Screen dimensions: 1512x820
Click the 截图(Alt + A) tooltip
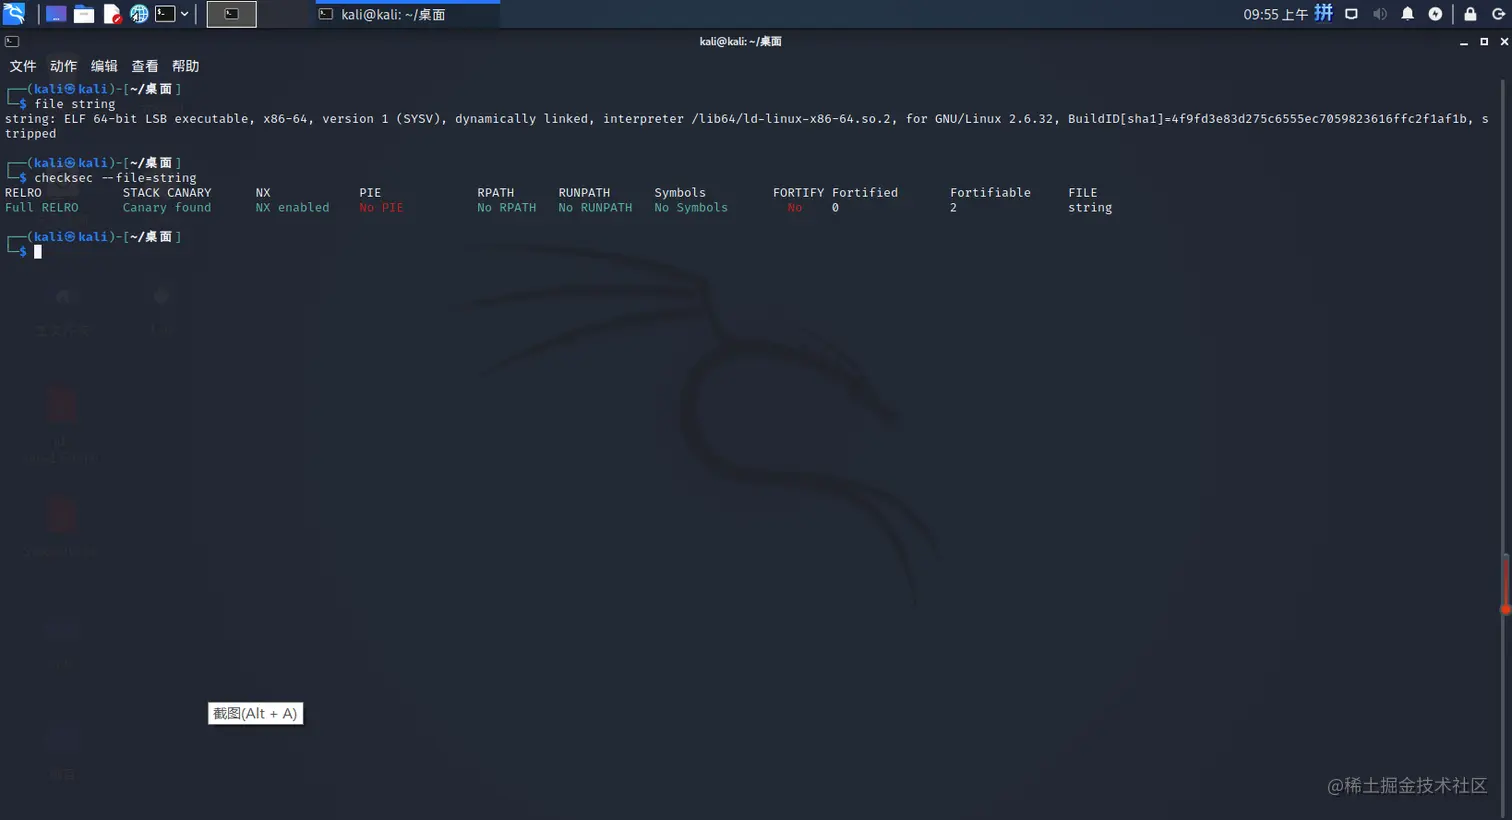[x=255, y=713]
